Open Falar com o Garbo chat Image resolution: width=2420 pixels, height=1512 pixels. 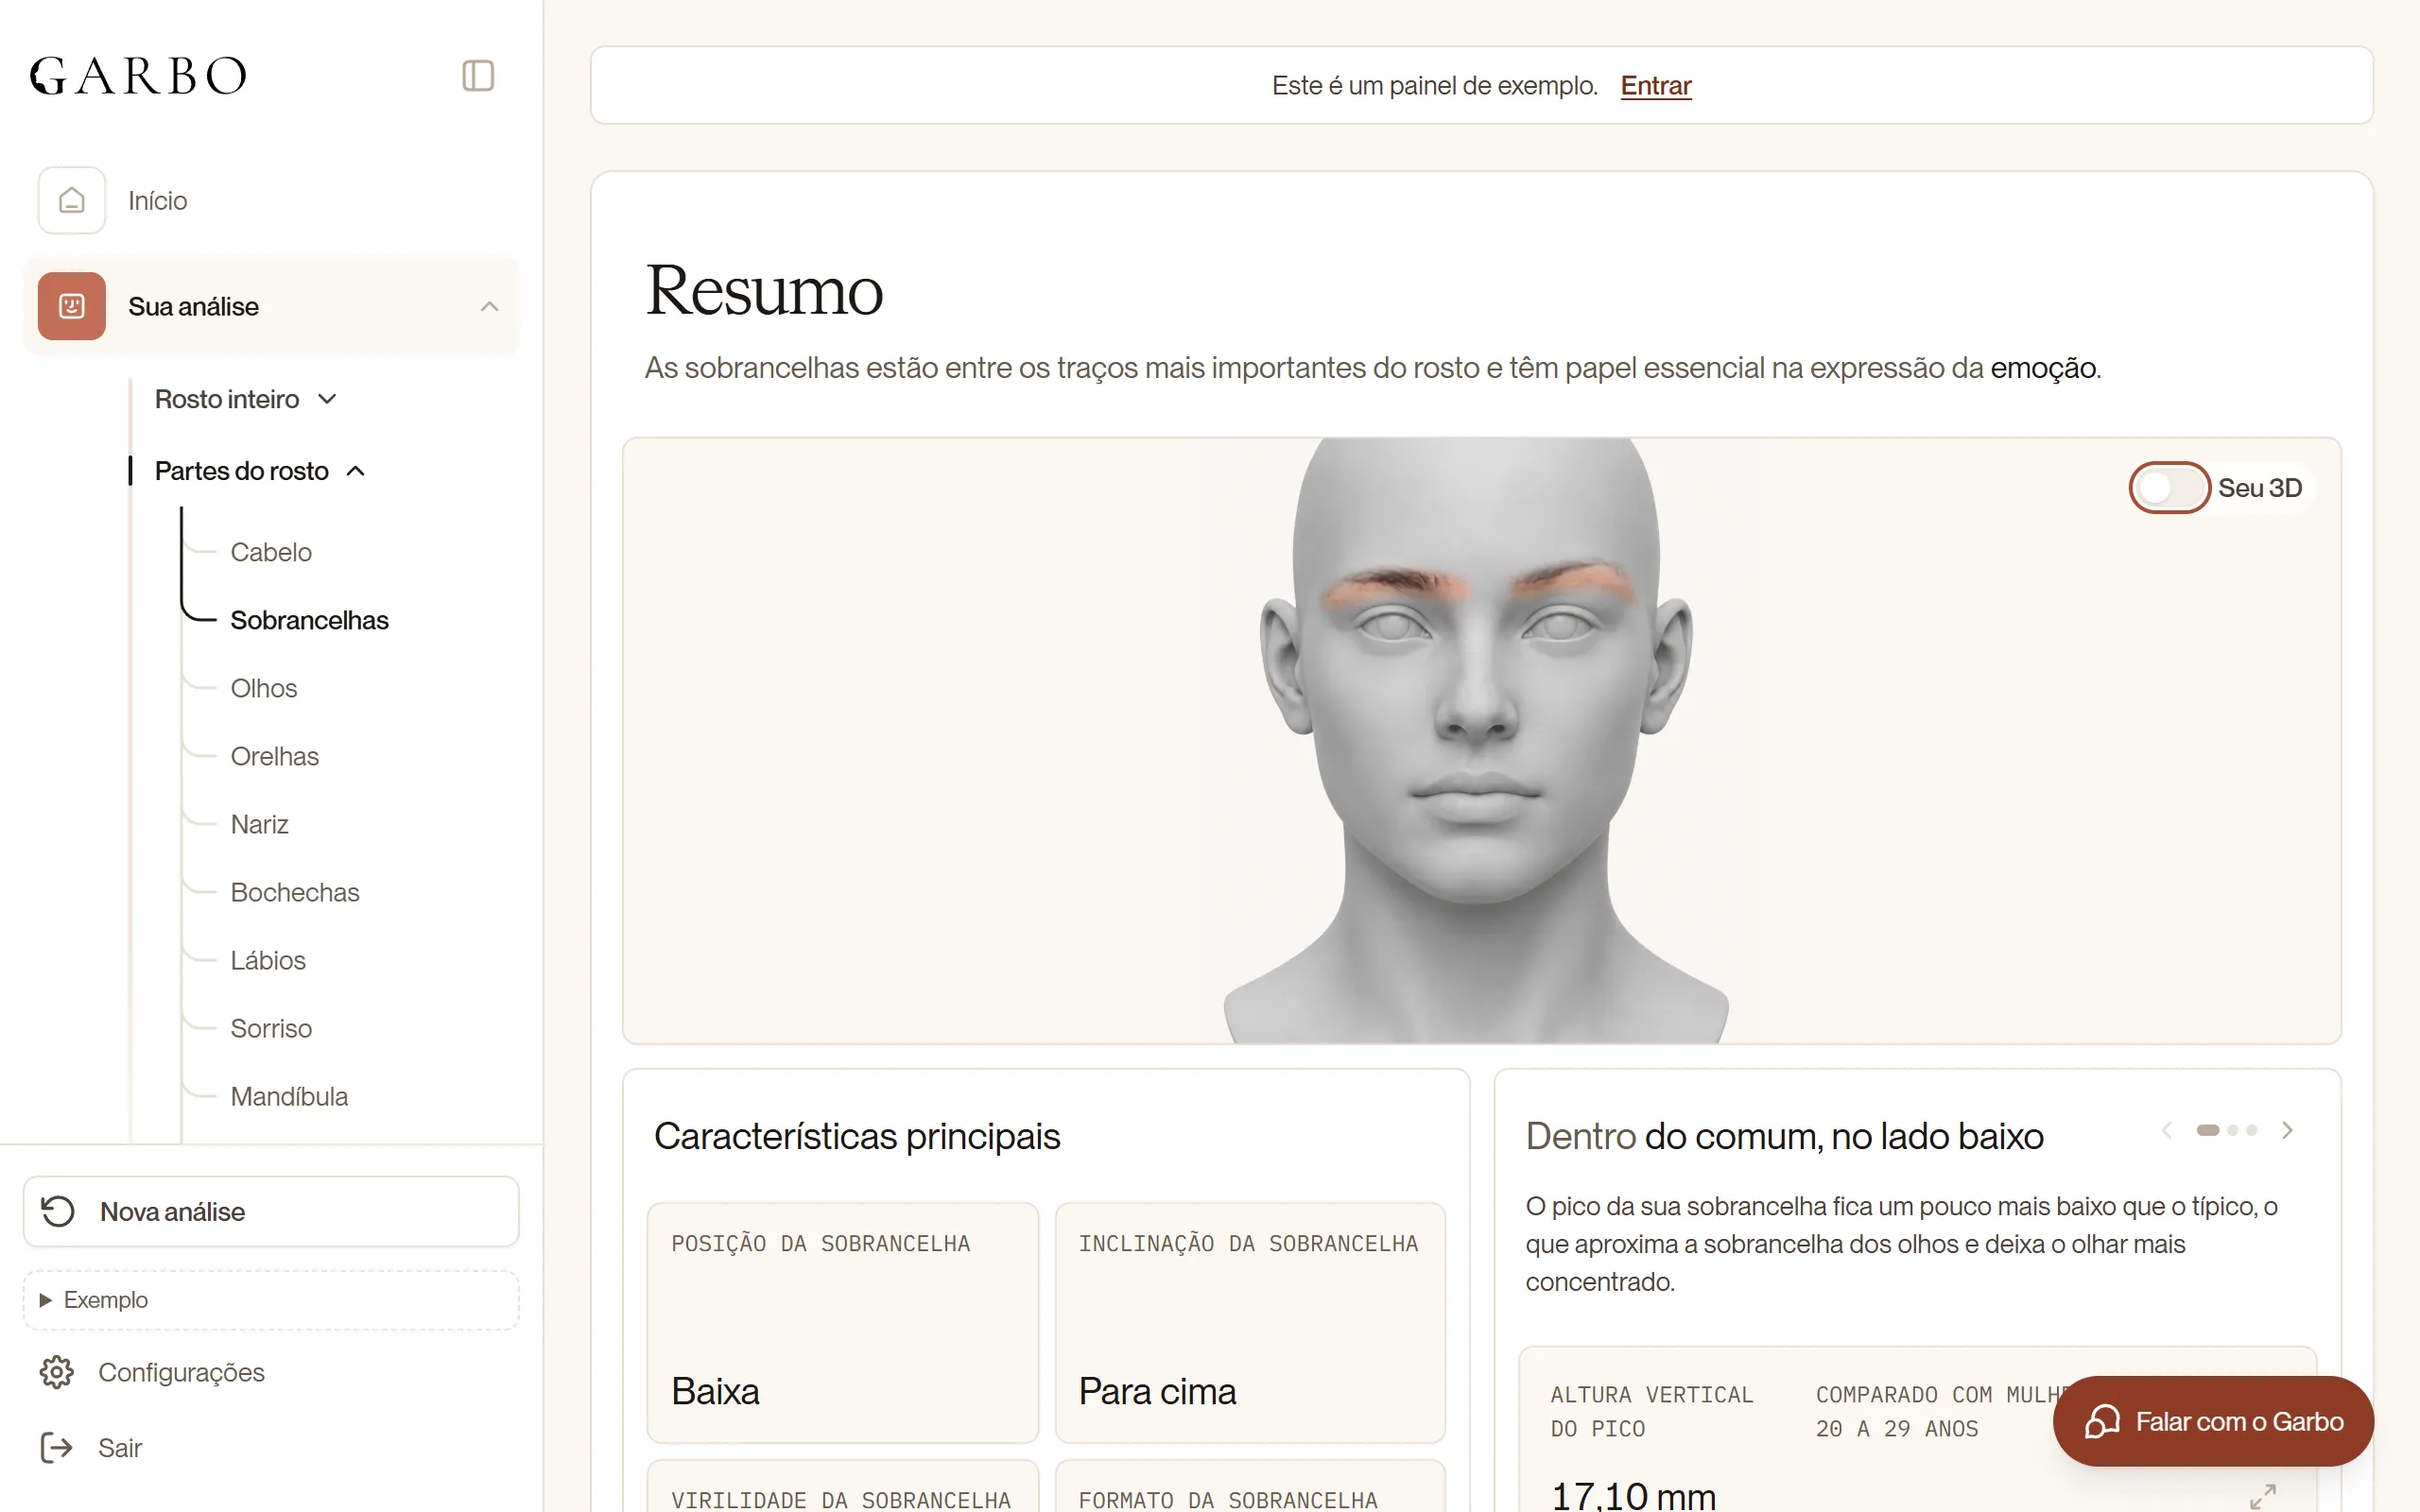2213,1421
